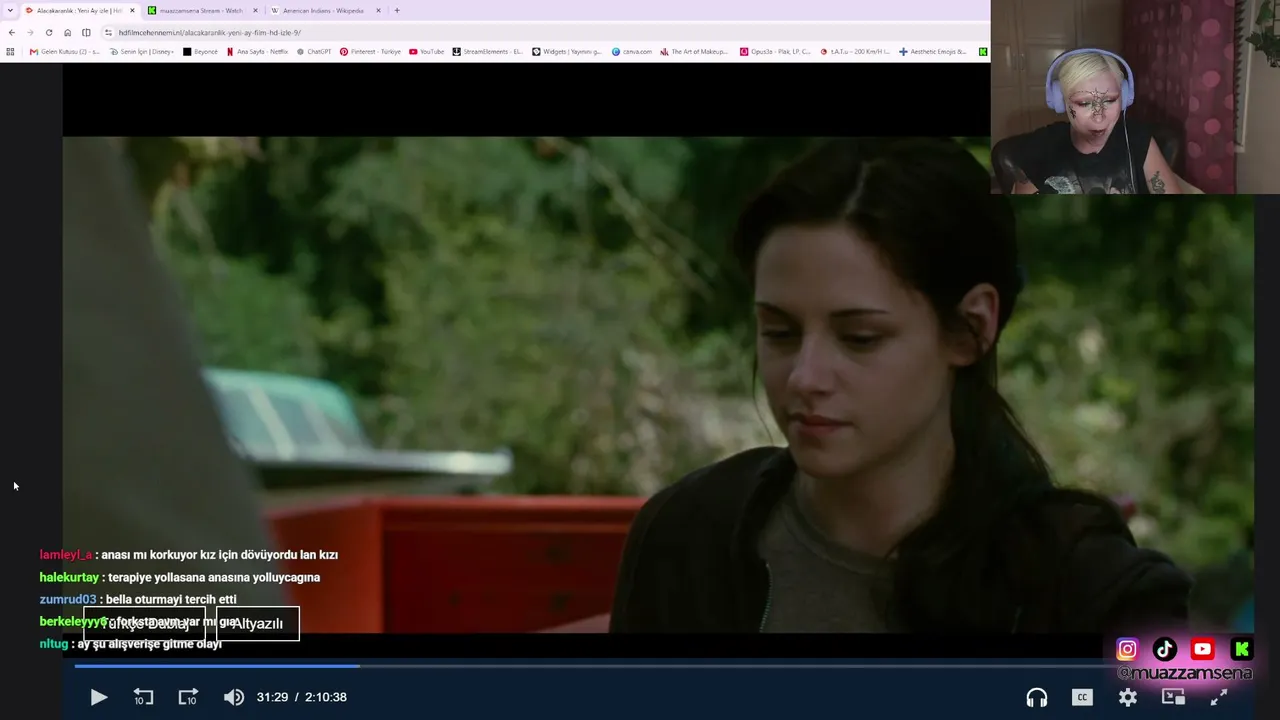This screenshot has width=1280, height=720.
Task: Click the 31:29 elapsed time display
Action: 272,697
